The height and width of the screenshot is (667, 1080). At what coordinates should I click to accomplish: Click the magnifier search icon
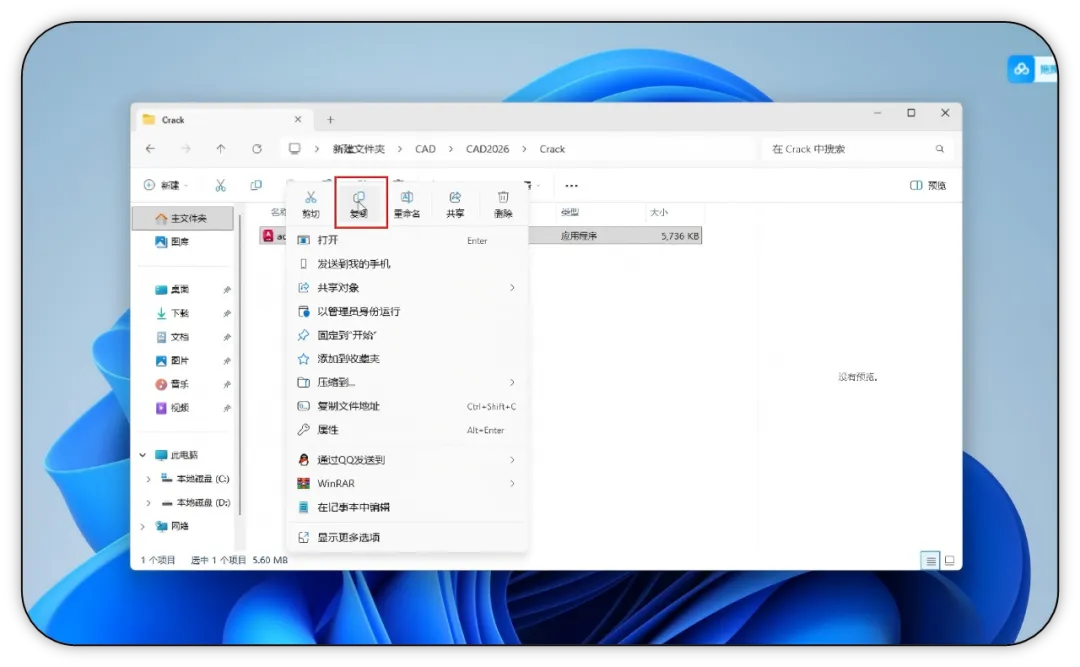tap(939, 149)
